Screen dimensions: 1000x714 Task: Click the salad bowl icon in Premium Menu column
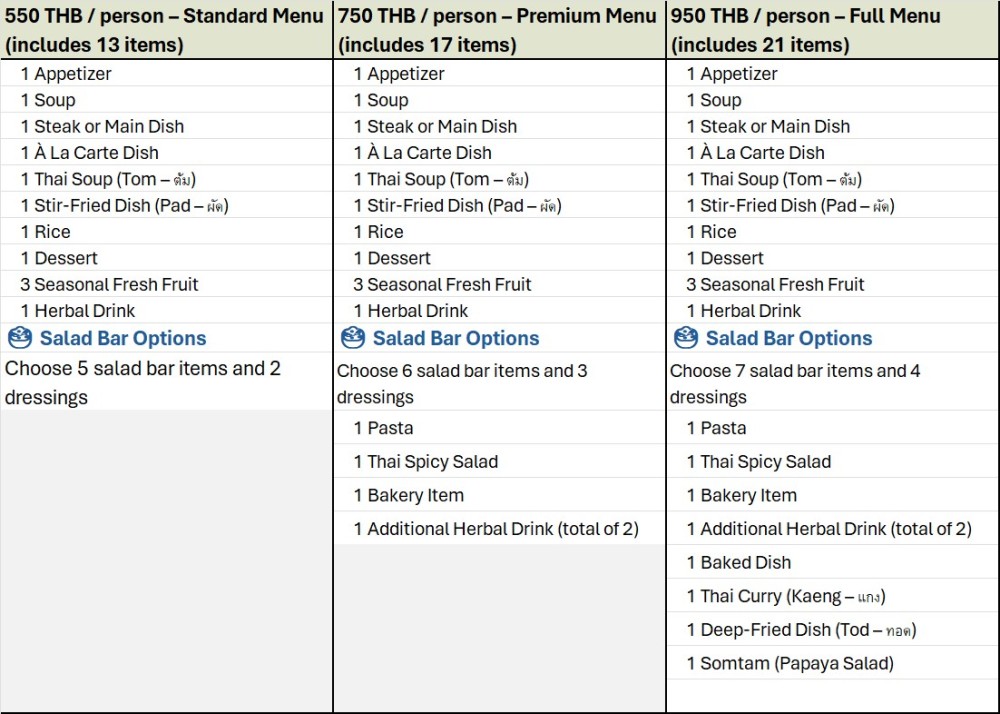[x=352, y=338]
